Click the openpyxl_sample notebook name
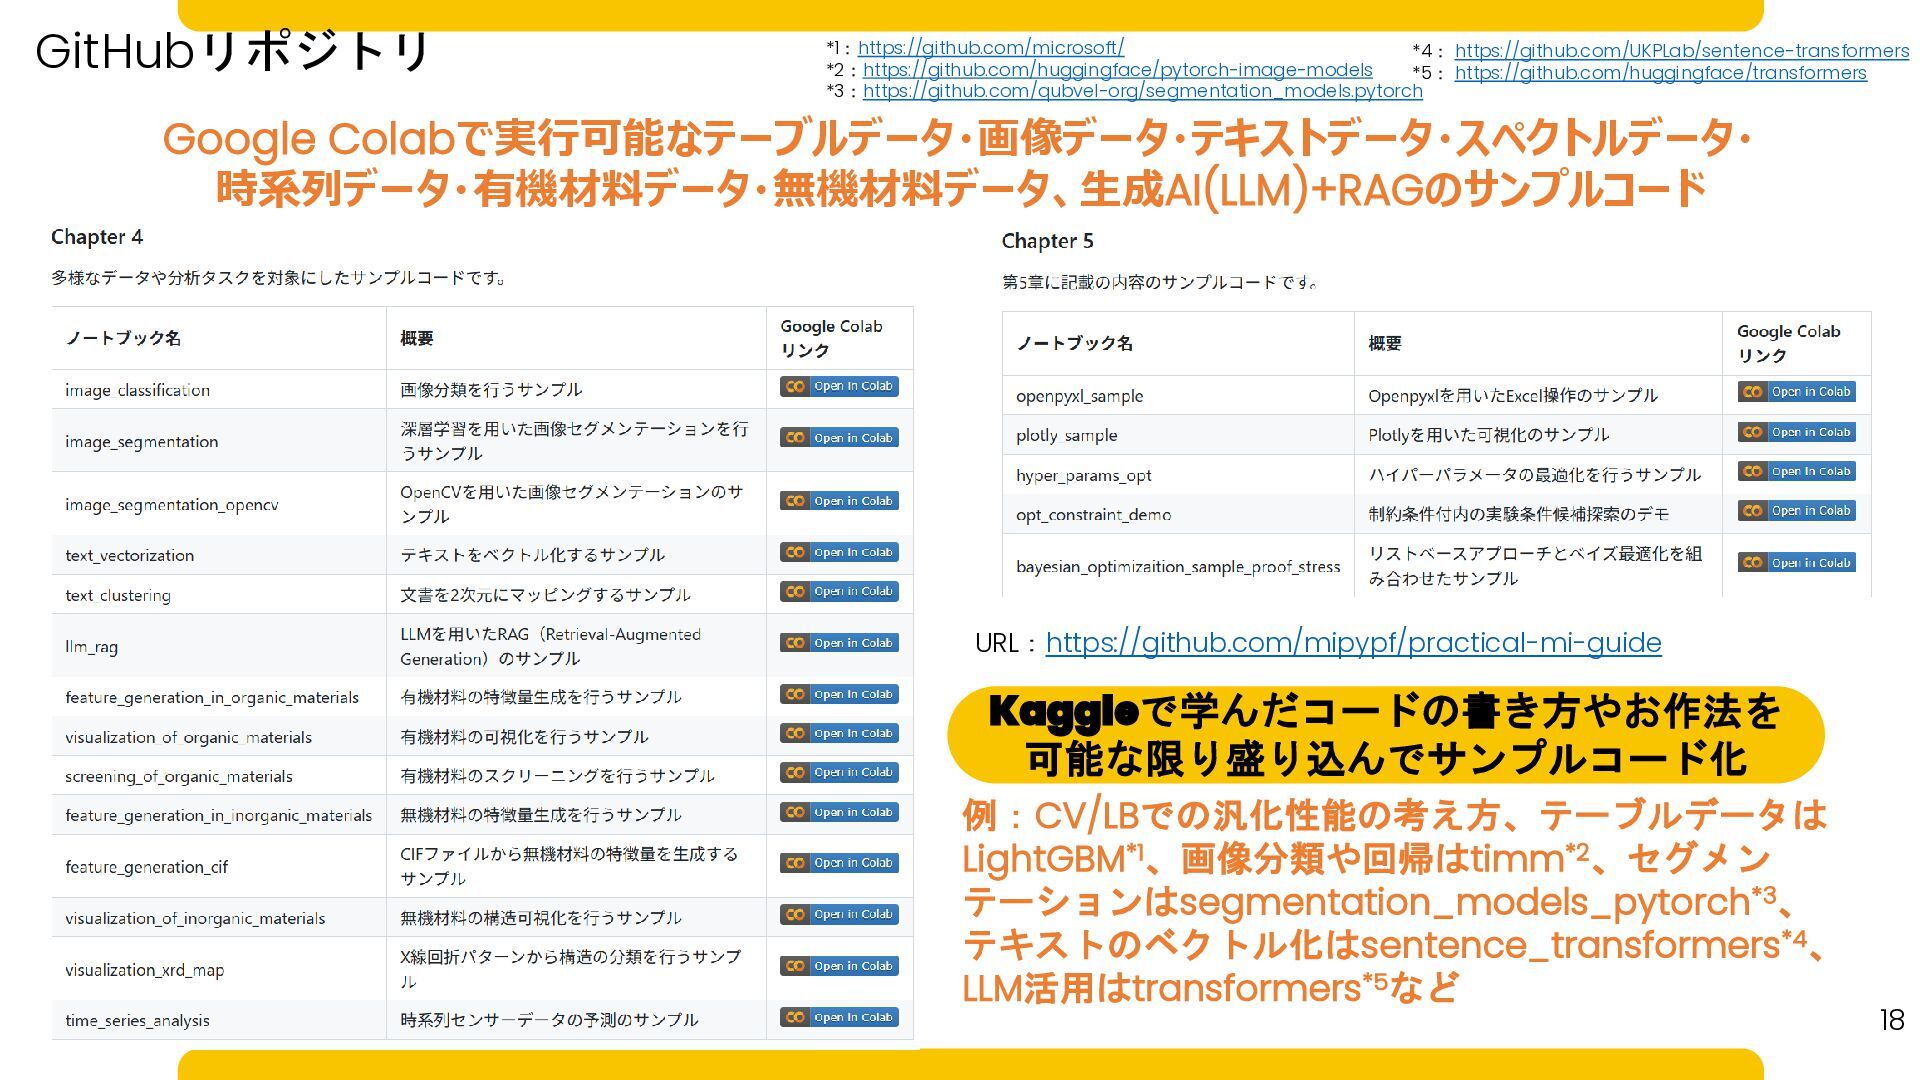This screenshot has height=1080, width=1920. [1079, 396]
